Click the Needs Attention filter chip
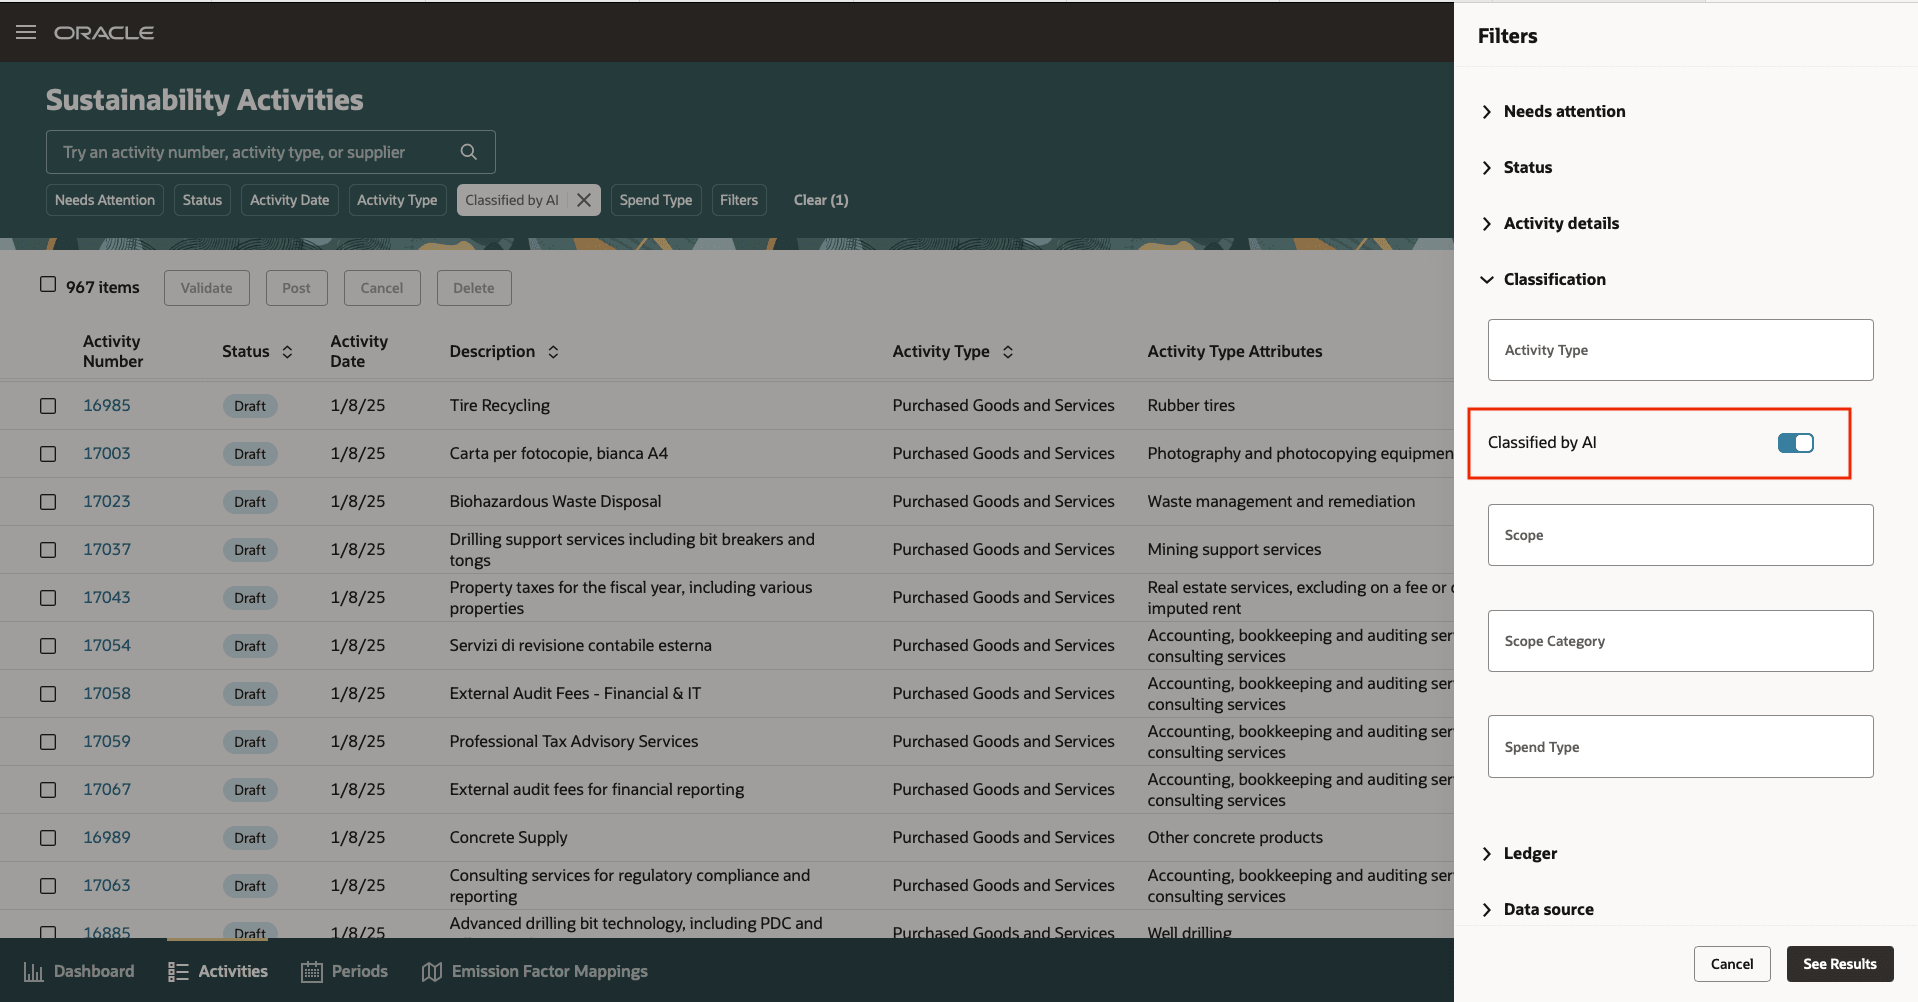Viewport: 1918px width, 1002px height. click(x=105, y=200)
